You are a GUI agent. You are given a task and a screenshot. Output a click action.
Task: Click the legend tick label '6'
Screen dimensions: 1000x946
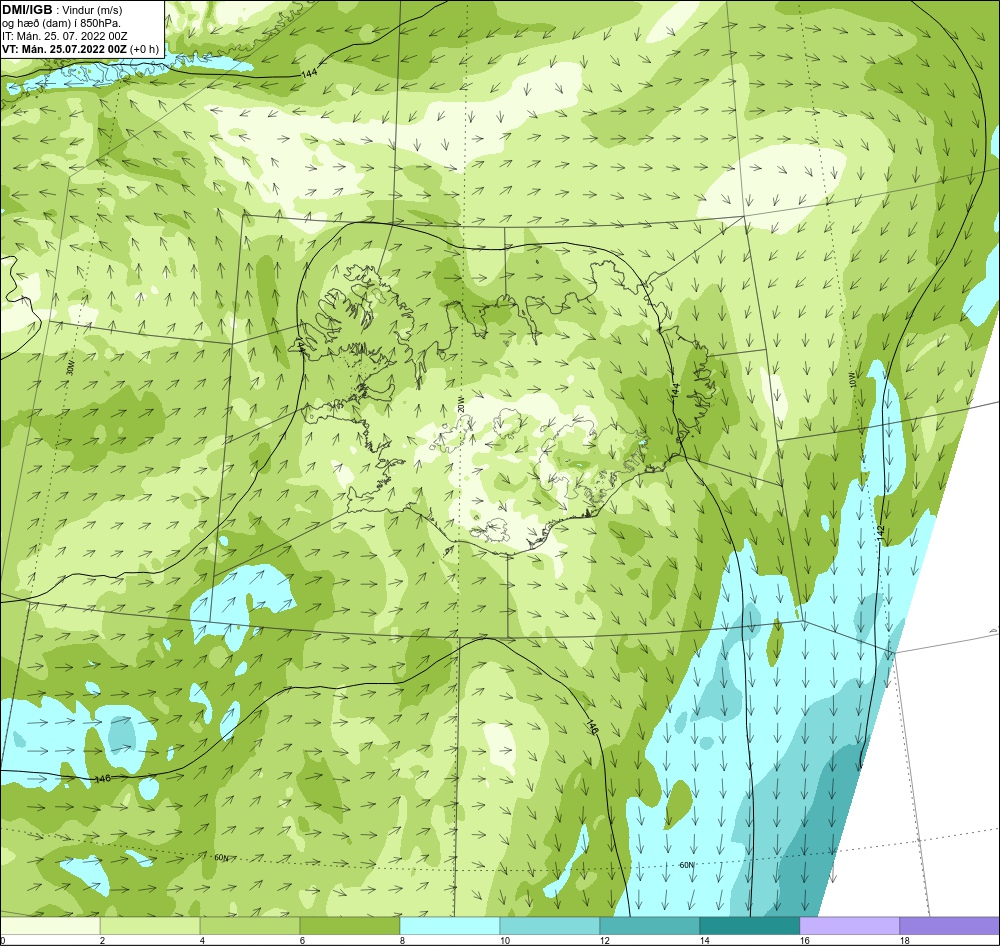(x=302, y=940)
